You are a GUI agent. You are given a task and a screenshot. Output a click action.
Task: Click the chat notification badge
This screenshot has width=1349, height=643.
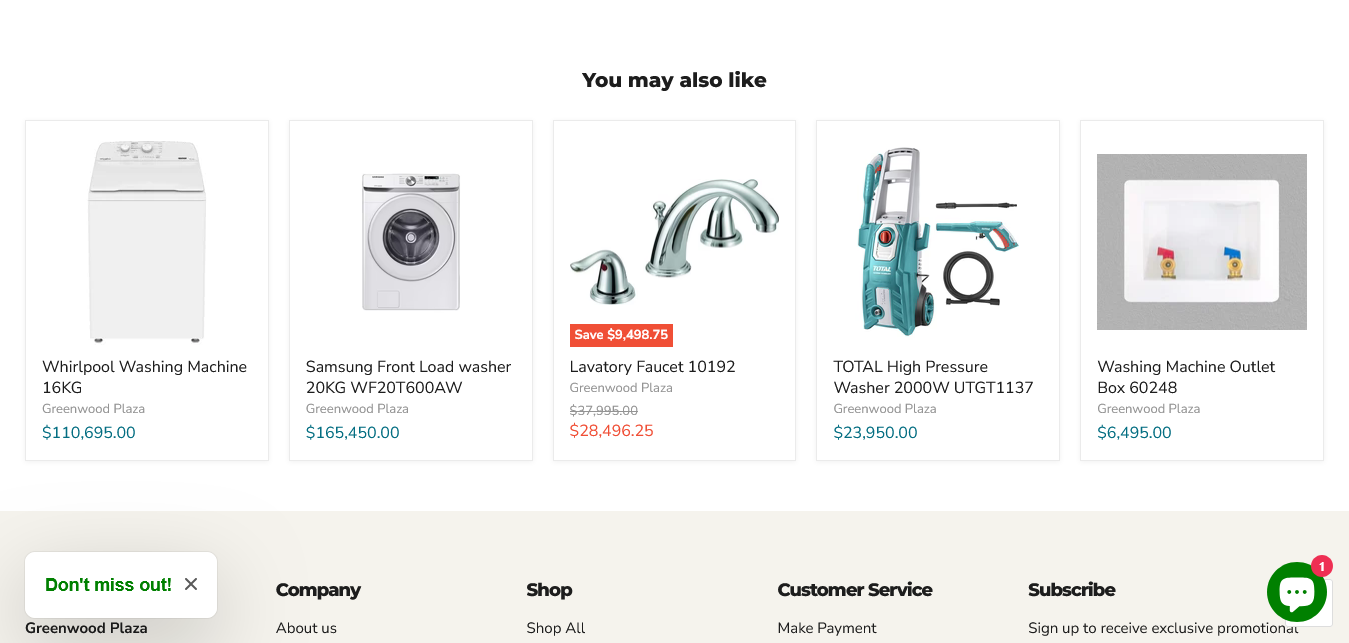[1321, 566]
